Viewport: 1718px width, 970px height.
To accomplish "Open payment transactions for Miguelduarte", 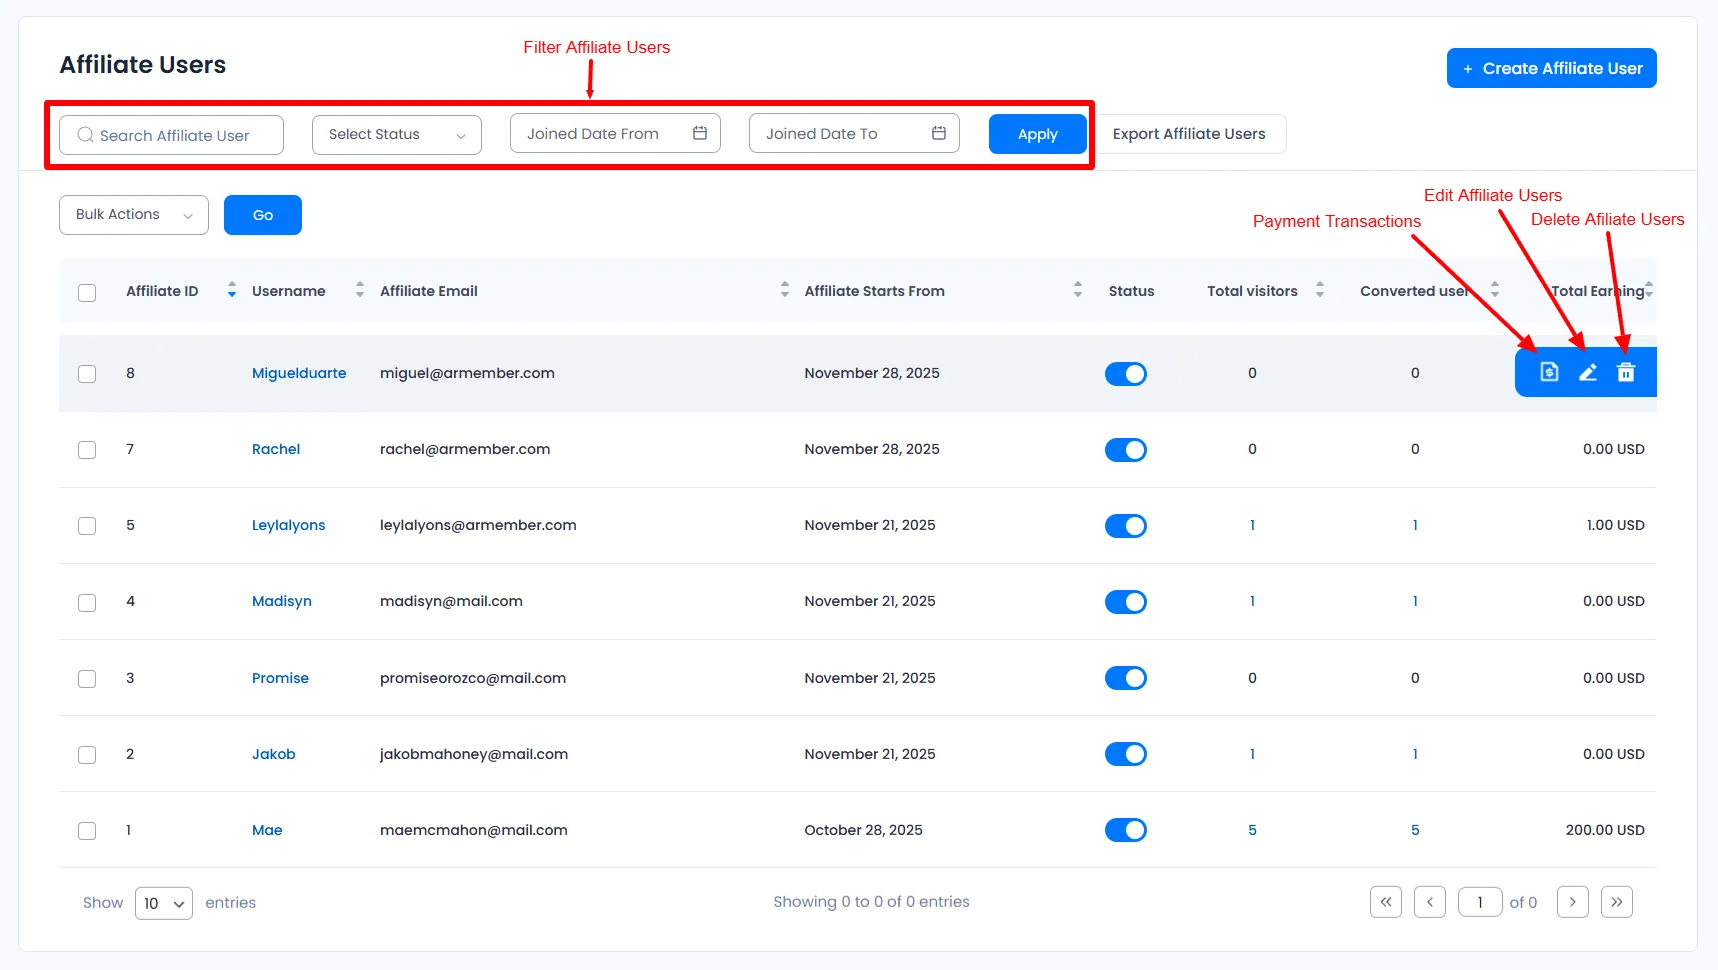I will tap(1549, 372).
